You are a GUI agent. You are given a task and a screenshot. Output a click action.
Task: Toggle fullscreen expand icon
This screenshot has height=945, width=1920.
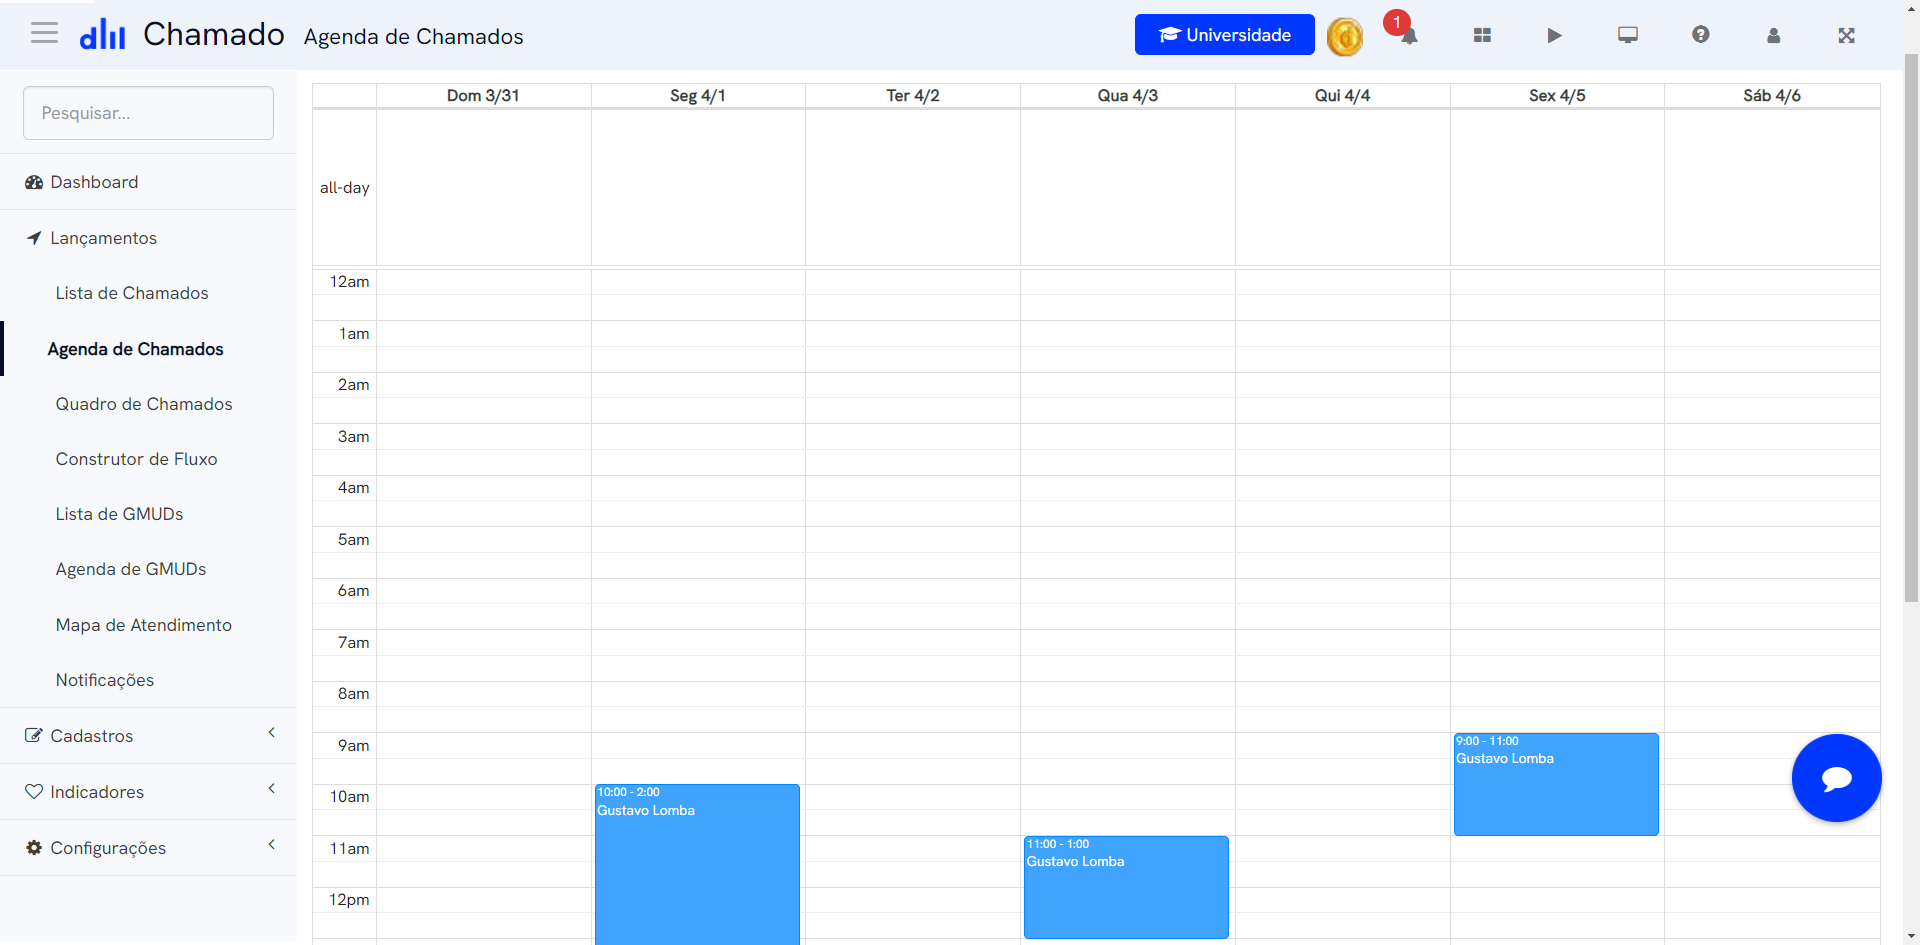tap(1846, 35)
